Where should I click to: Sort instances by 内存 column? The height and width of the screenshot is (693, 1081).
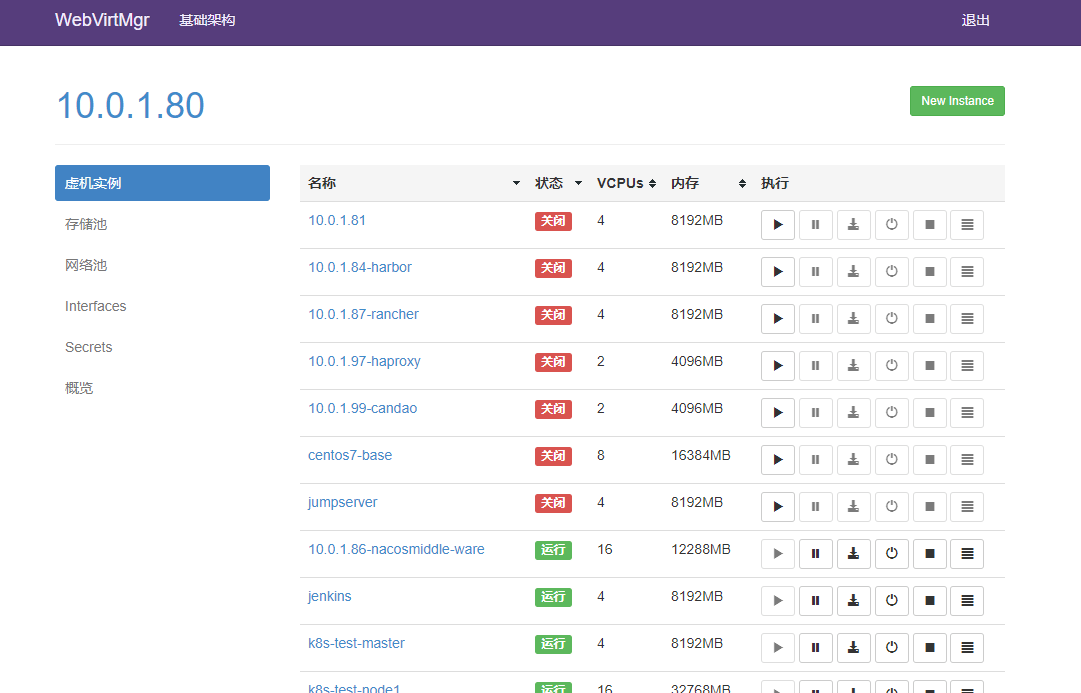point(742,184)
